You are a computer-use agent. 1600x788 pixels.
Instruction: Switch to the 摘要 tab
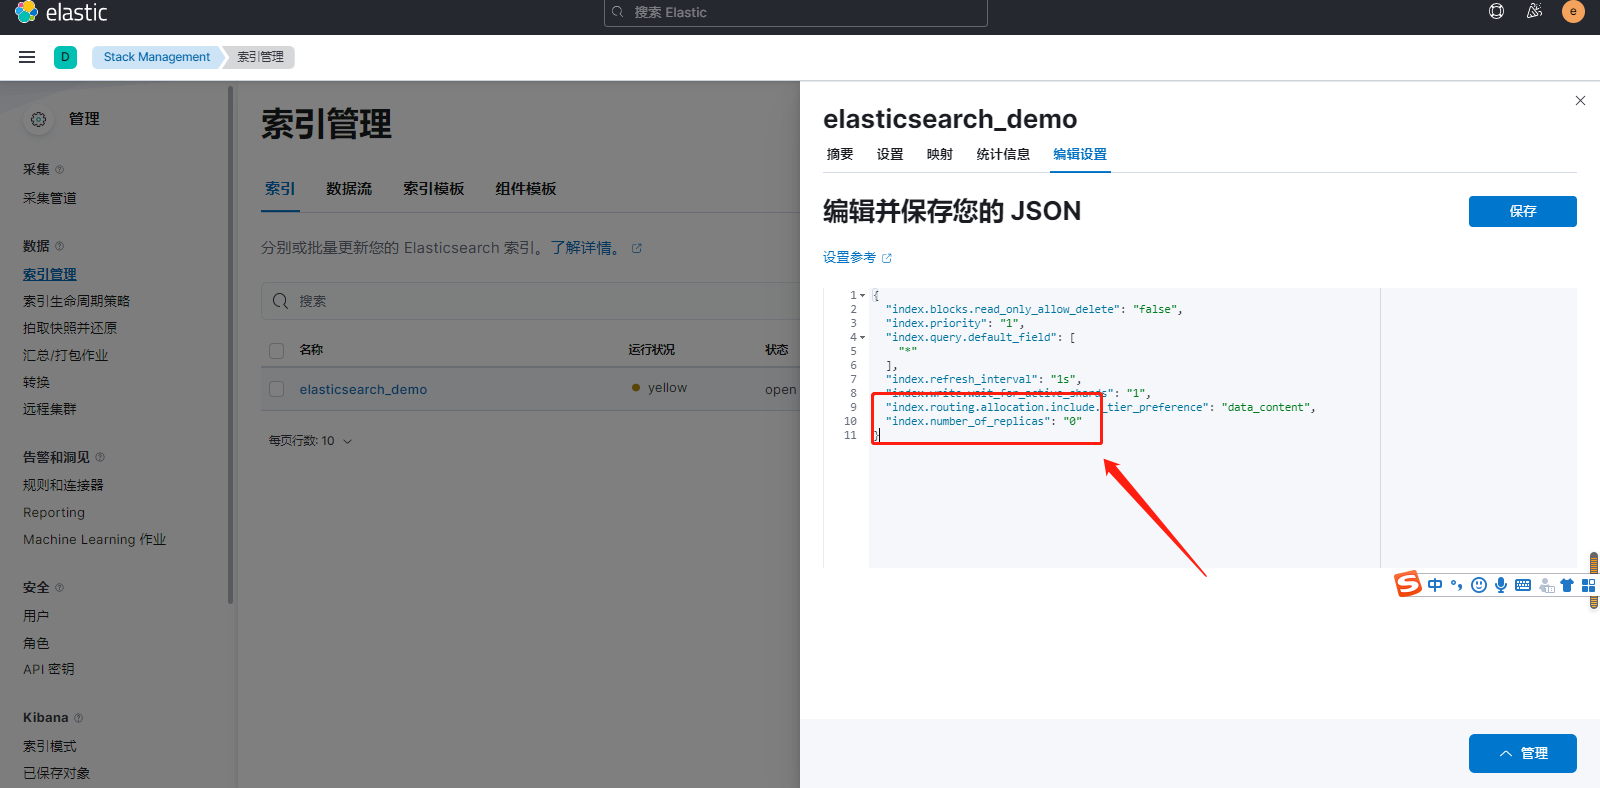[x=840, y=154]
